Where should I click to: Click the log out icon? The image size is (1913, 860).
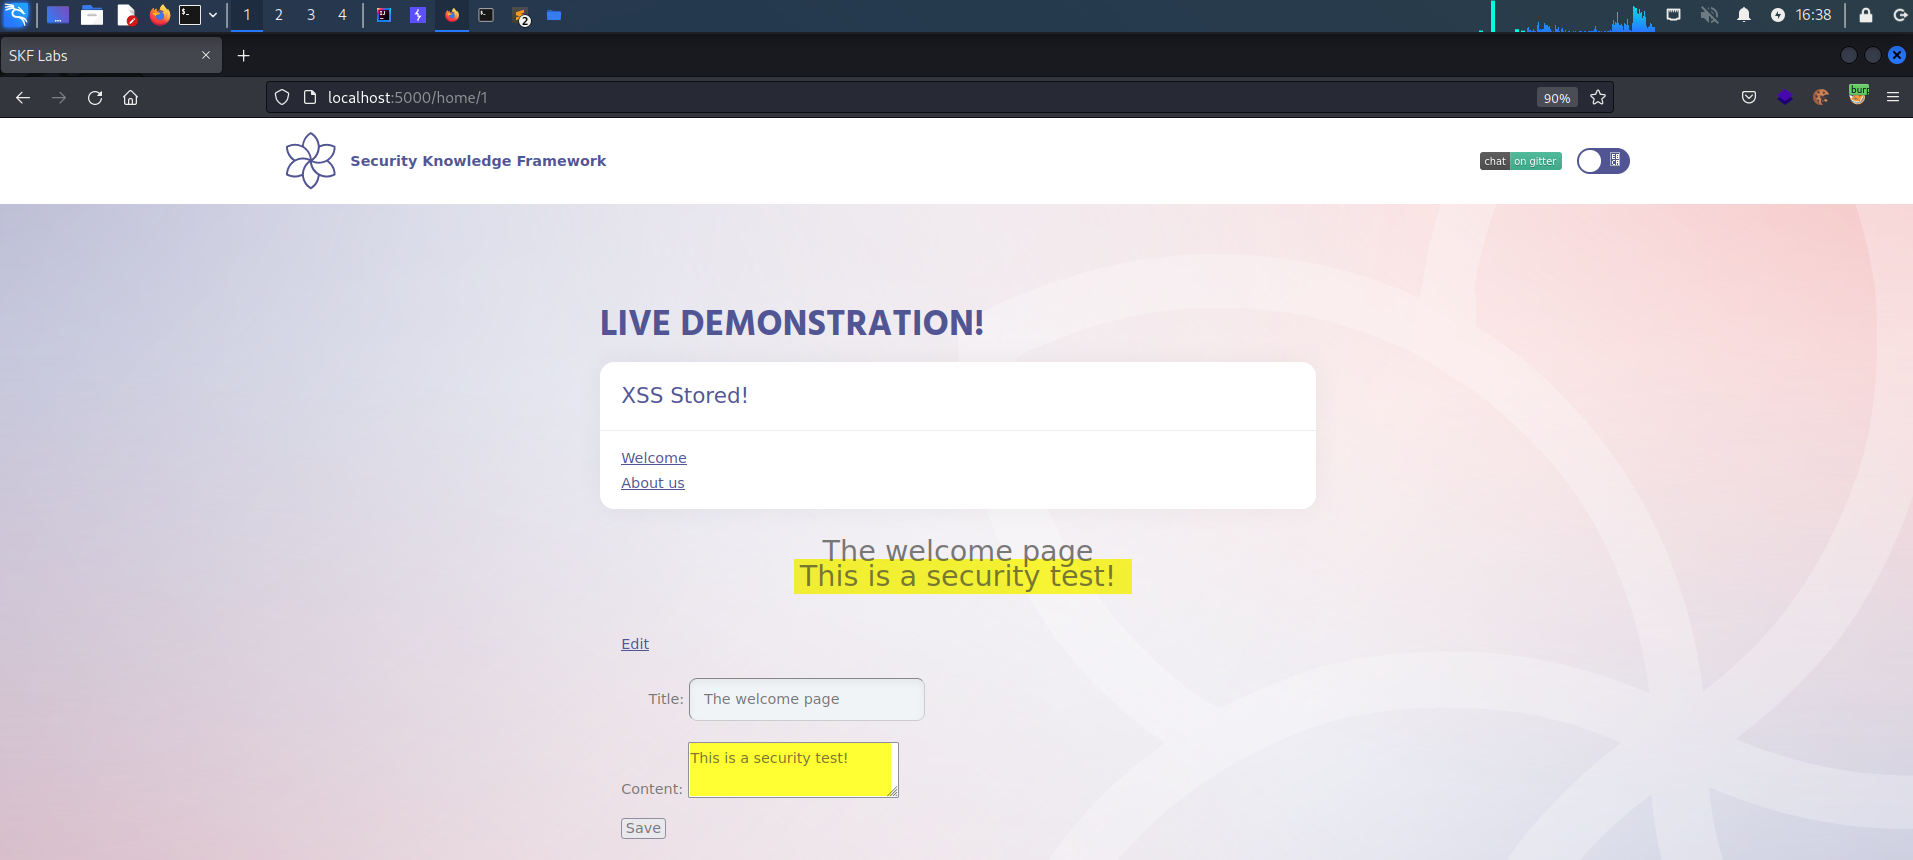[1900, 15]
